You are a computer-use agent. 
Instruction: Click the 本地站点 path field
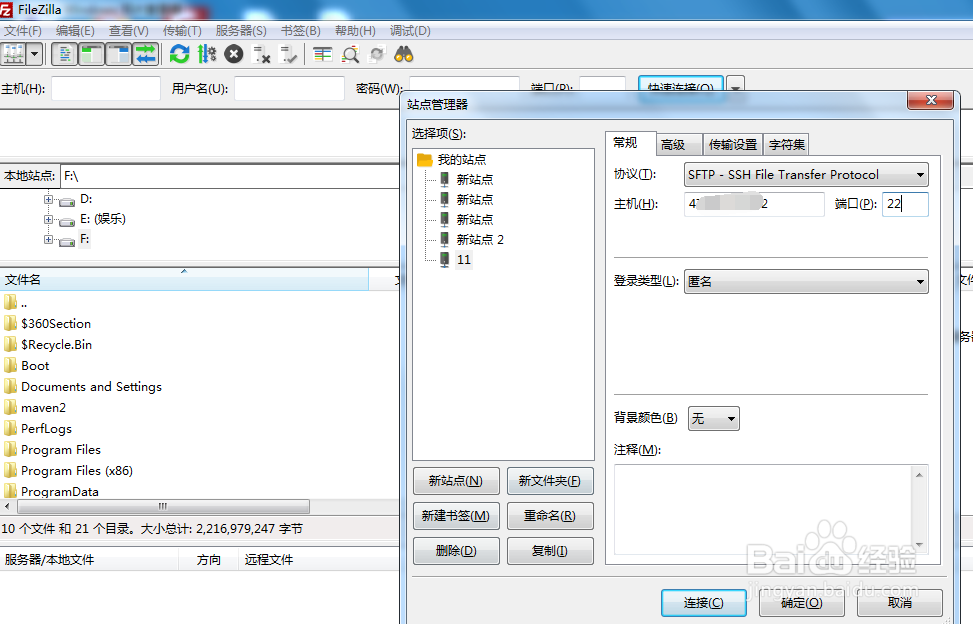pos(230,176)
